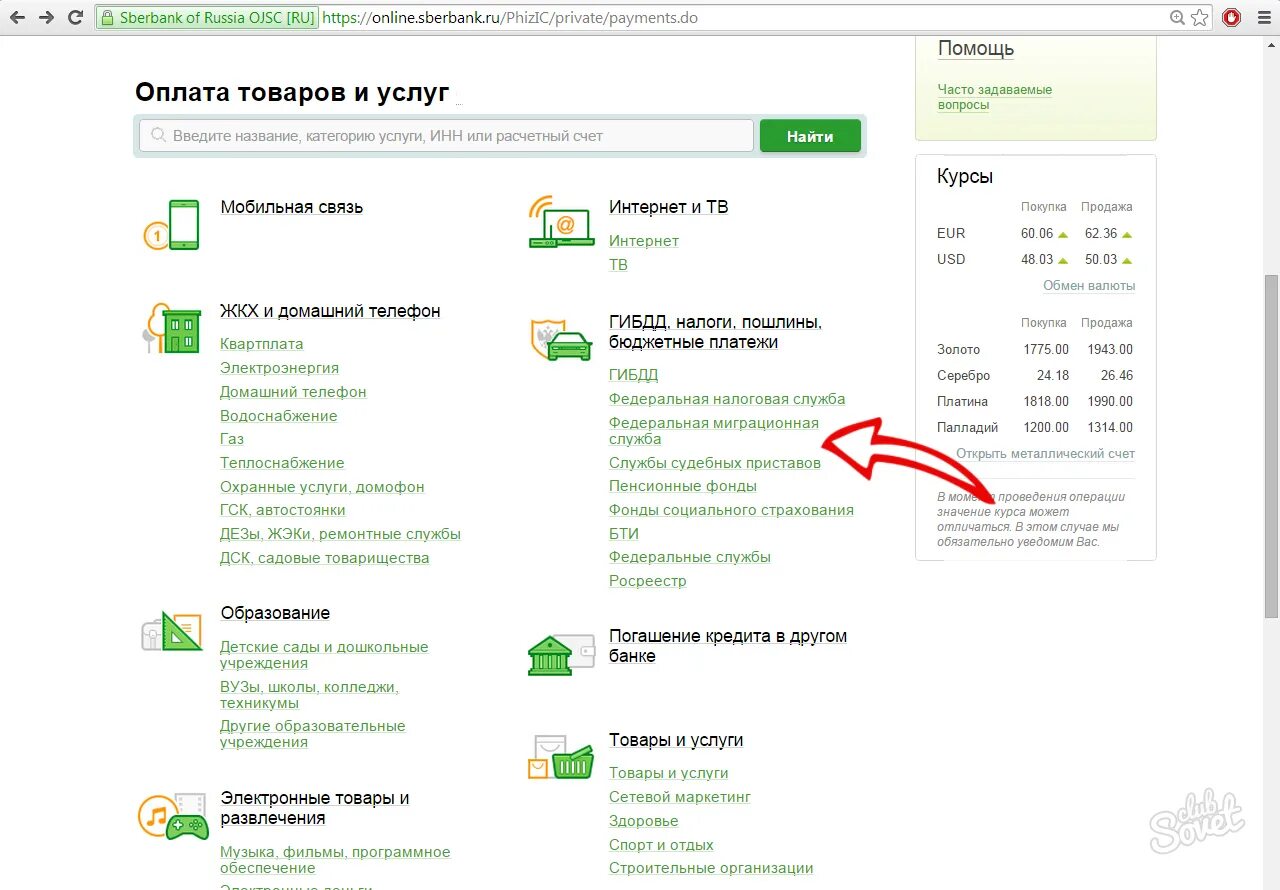This screenshot has width=1280, height=890.
Task: Open Другие образовательные учреждения link
Action: pyautogui.click(x=313, y=734)
